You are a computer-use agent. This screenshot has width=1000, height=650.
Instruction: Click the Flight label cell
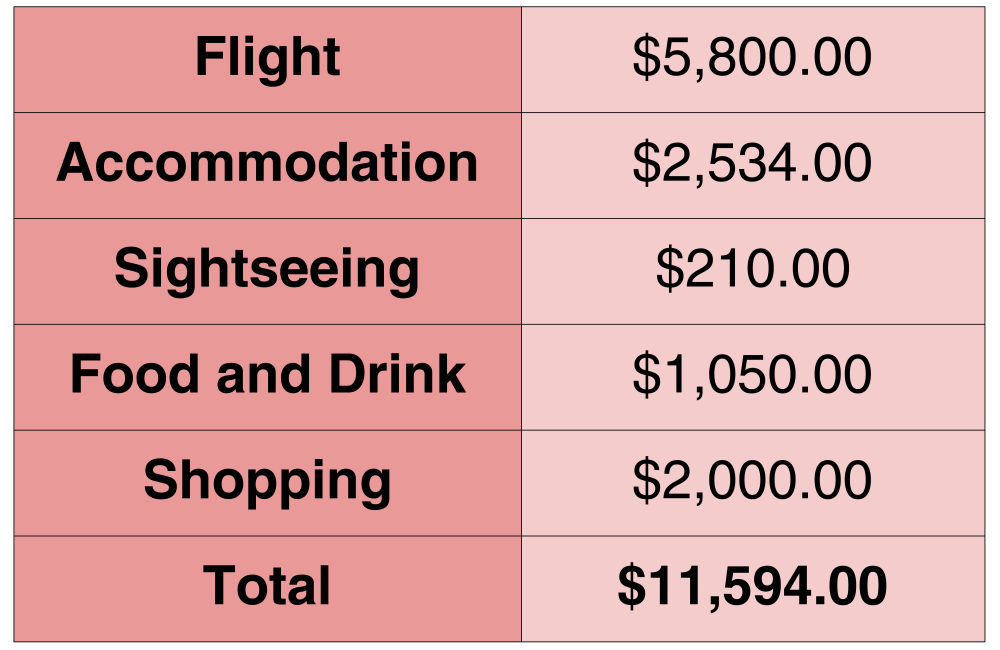pyautogui.click(x=267, y=59)
